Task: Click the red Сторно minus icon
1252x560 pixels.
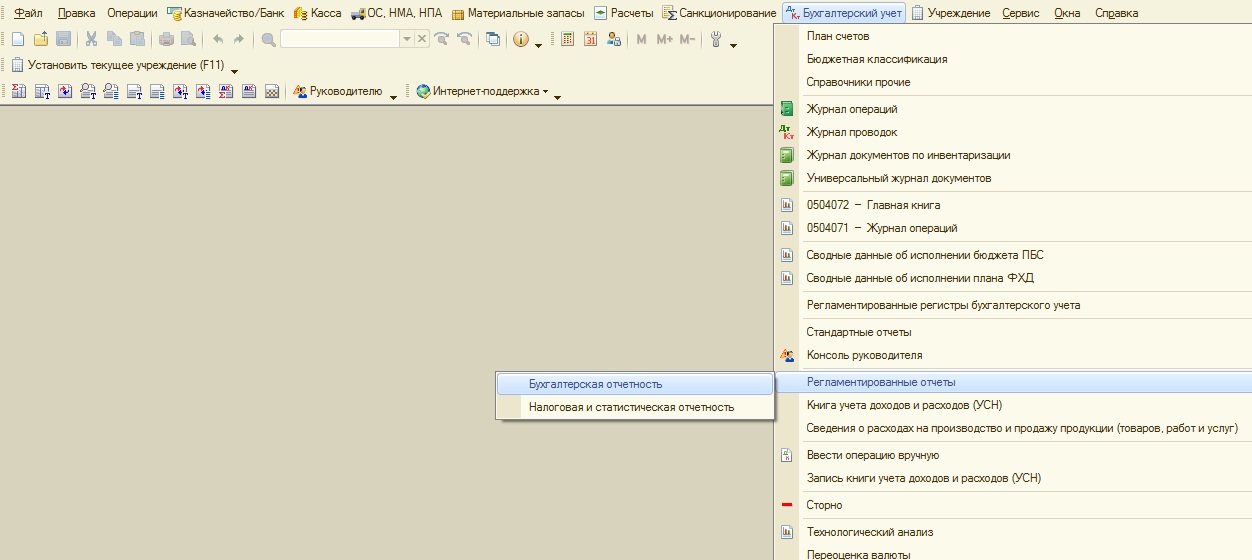Action: (x=786, y=505)
